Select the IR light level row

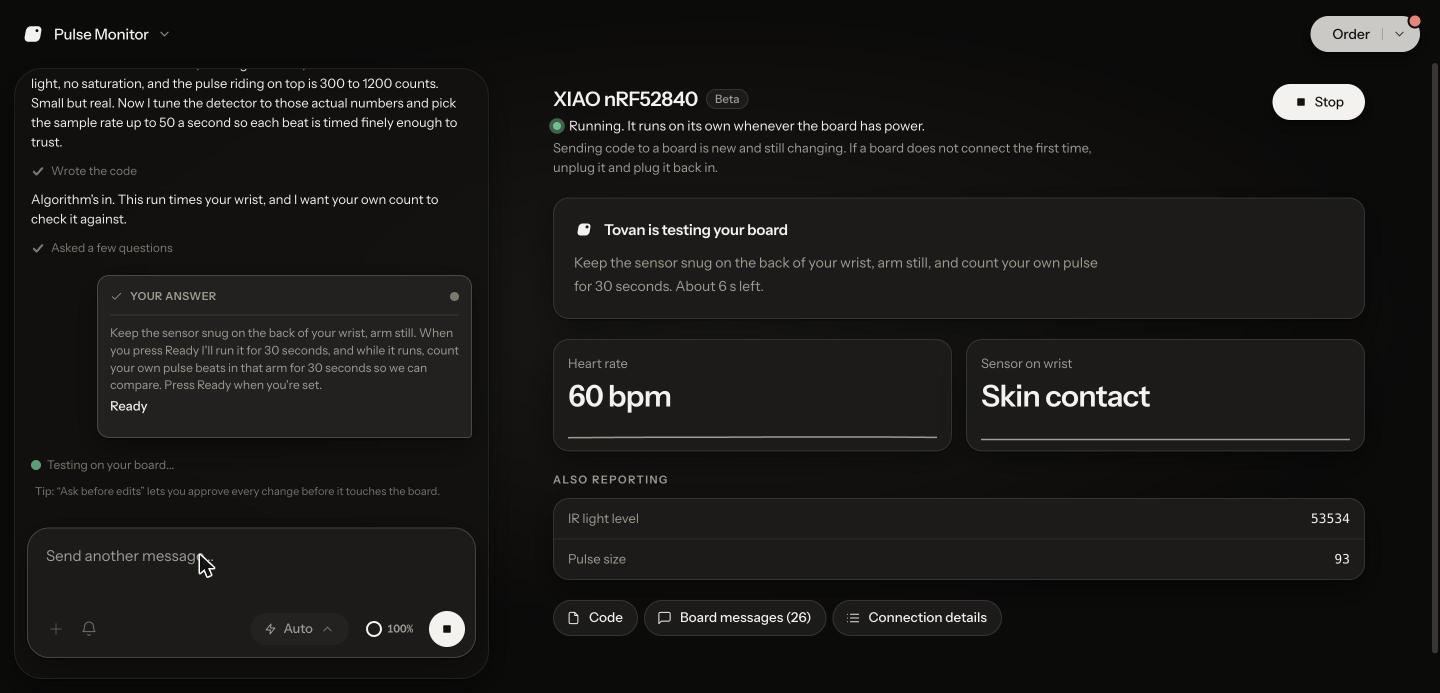coord(958,519)
